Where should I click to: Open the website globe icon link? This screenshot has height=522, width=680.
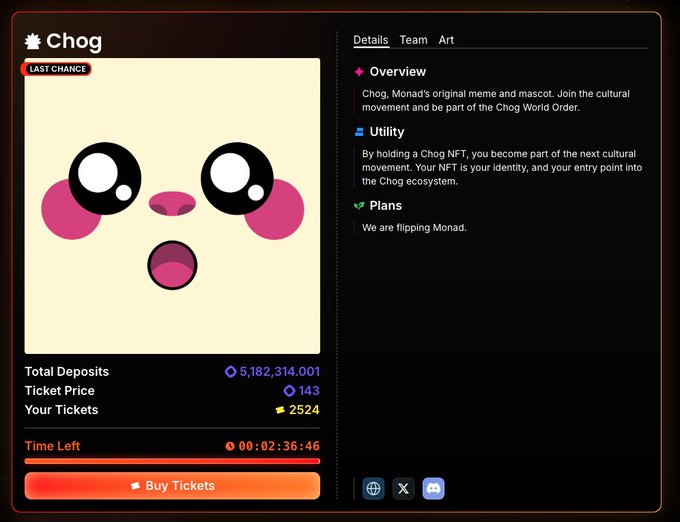(373, 489)
